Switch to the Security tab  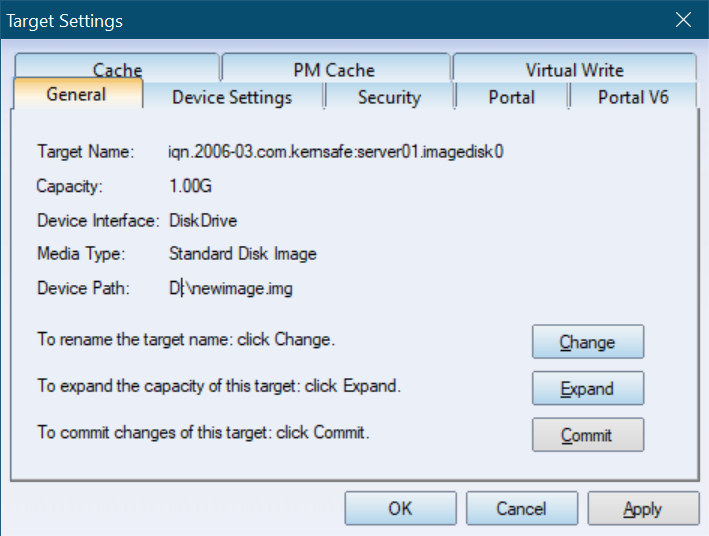tap(389, 97)
